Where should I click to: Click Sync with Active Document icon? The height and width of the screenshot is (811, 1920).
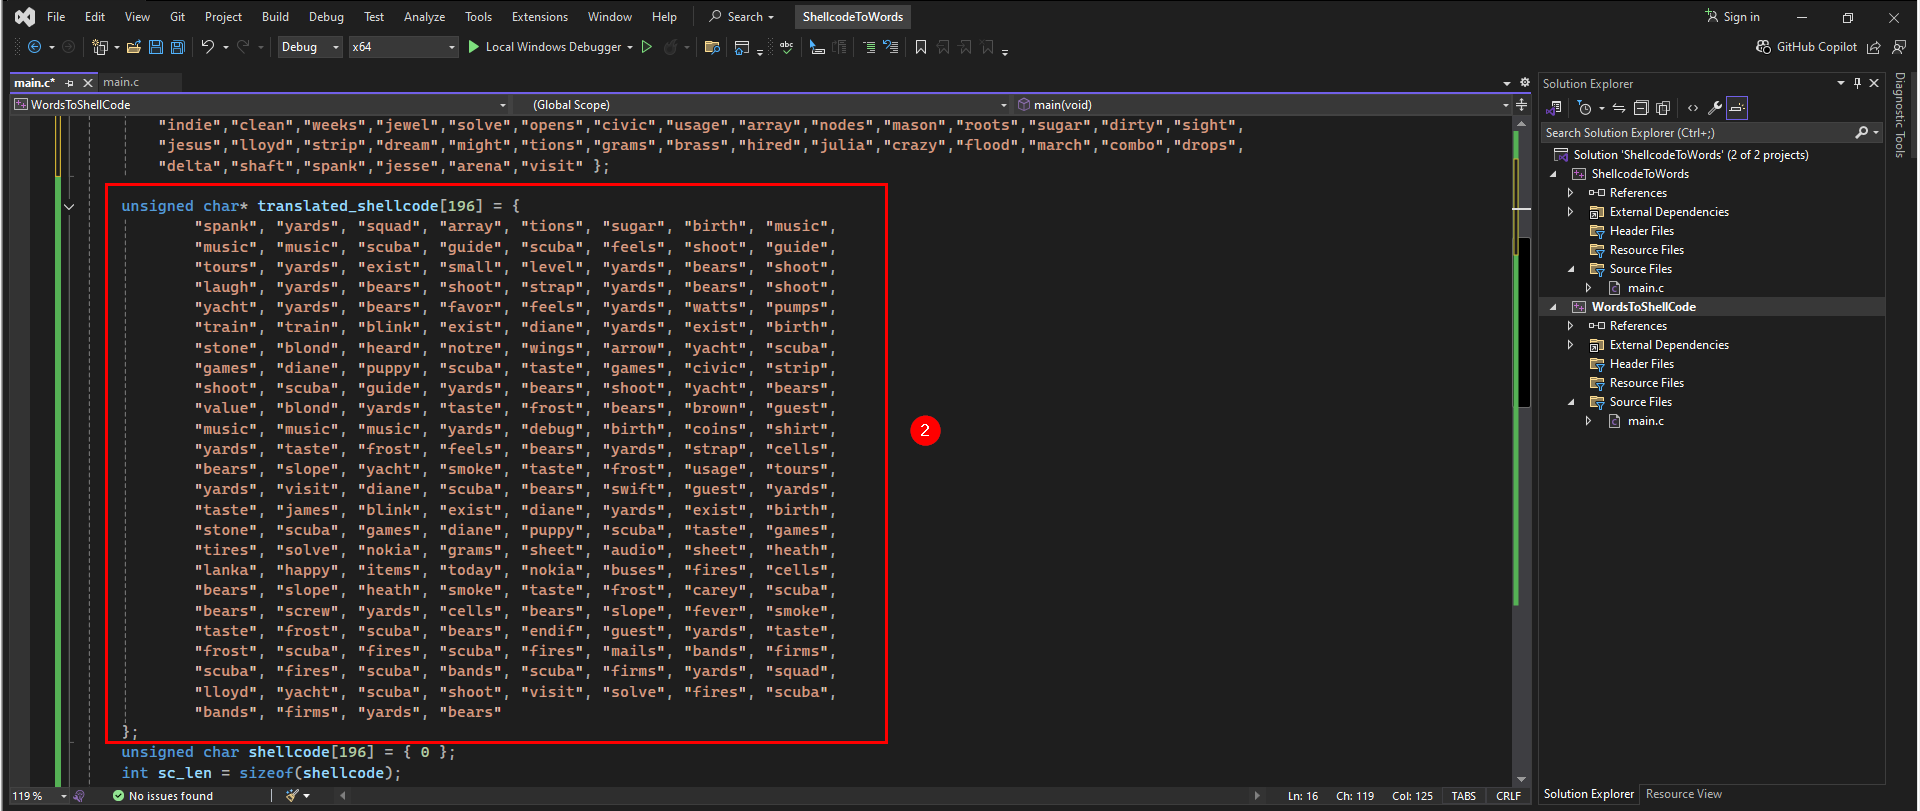tap(1619, 108)
